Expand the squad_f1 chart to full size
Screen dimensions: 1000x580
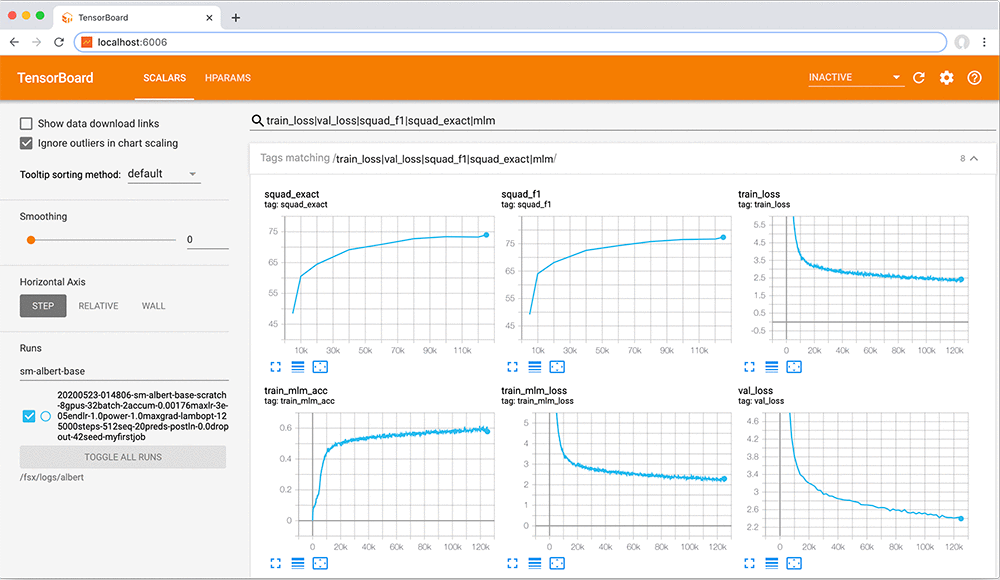[x=512, y=367]
